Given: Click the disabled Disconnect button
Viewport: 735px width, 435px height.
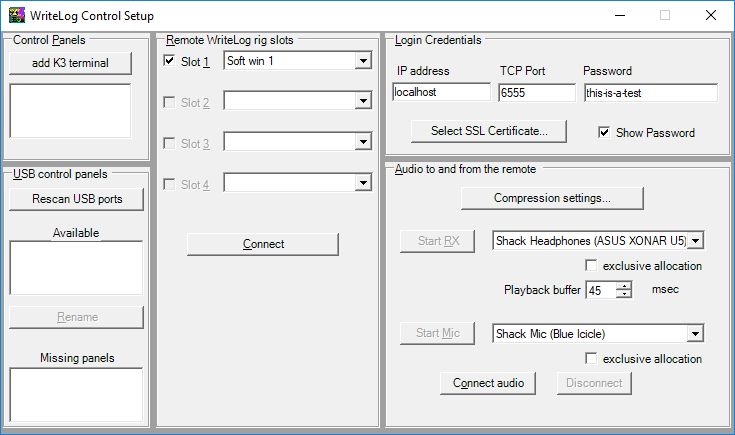Looking at the screenshot, I should click(x=594, y=383).
